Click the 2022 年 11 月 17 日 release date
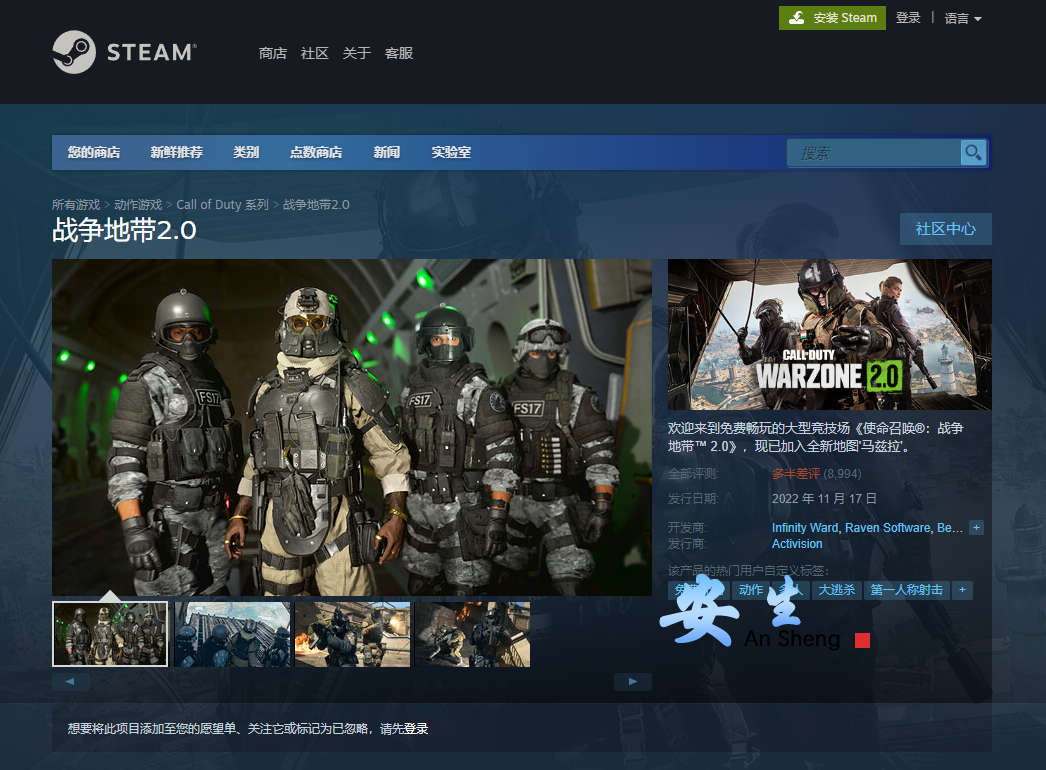This screenshot has width=1046, height=770. tap(824, 498)
